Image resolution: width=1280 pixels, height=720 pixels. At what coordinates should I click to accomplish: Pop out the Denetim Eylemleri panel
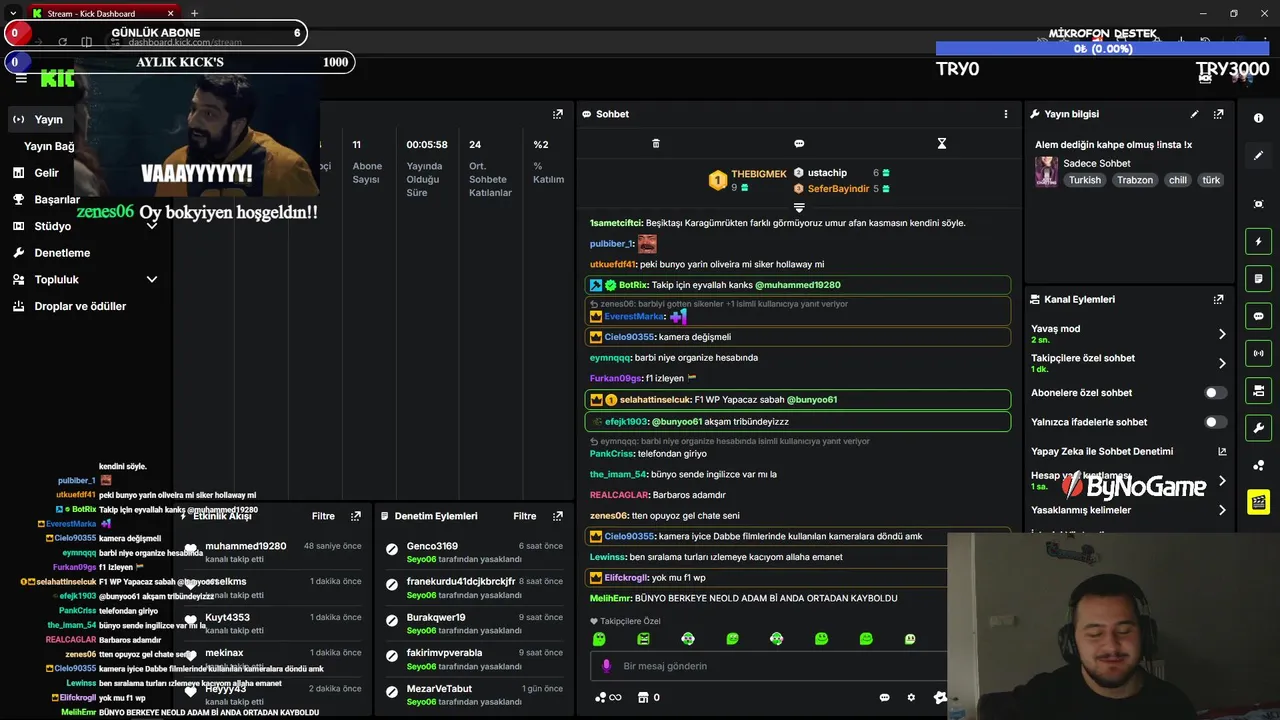click(x=558, y=516)
